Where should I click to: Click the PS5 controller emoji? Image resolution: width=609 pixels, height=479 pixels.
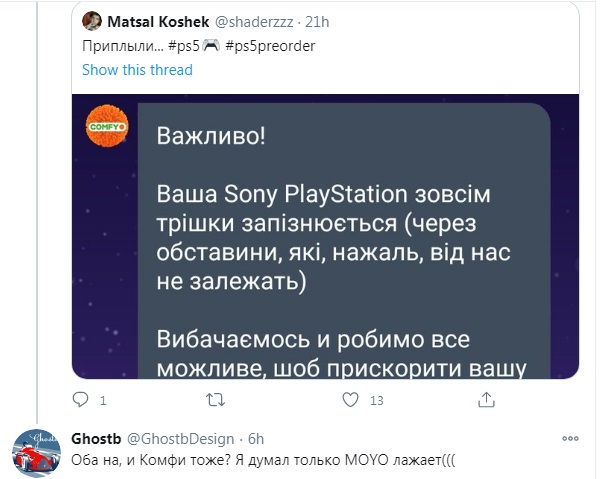point(211,46)
